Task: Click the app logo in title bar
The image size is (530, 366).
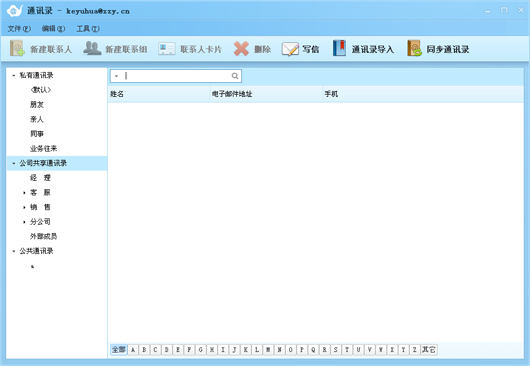Action: tap(15, 11)
